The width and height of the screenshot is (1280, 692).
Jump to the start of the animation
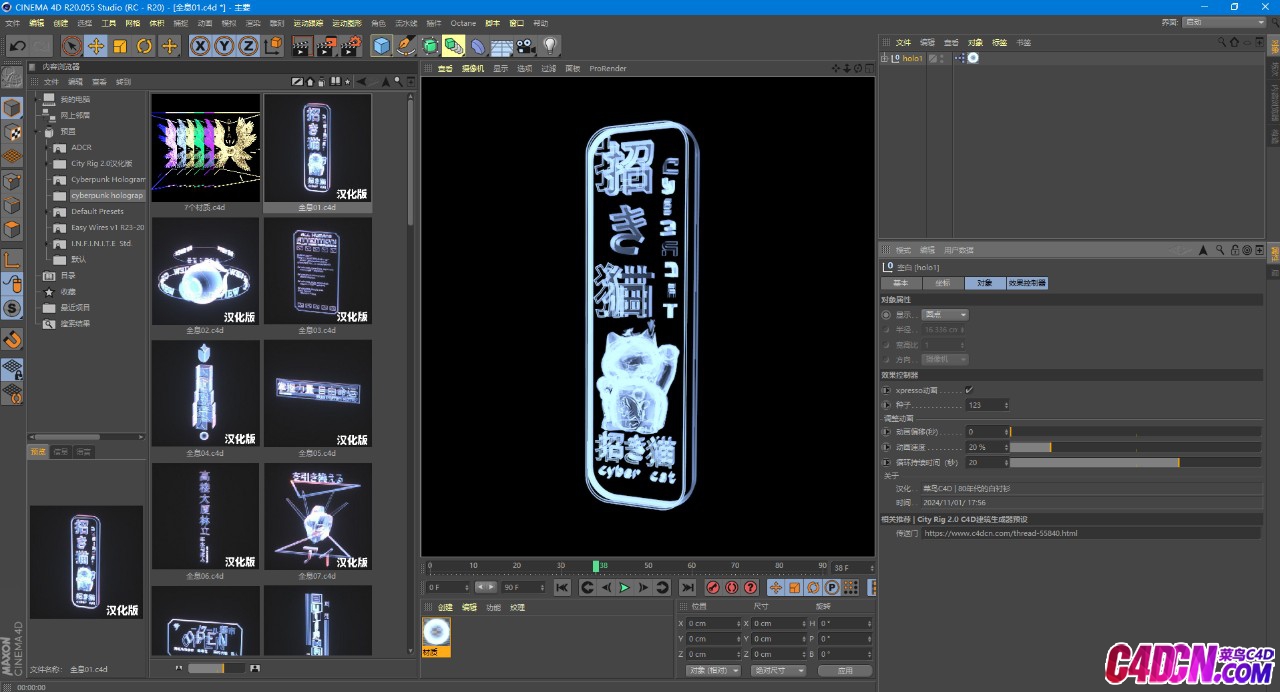[x=562, y=588]
